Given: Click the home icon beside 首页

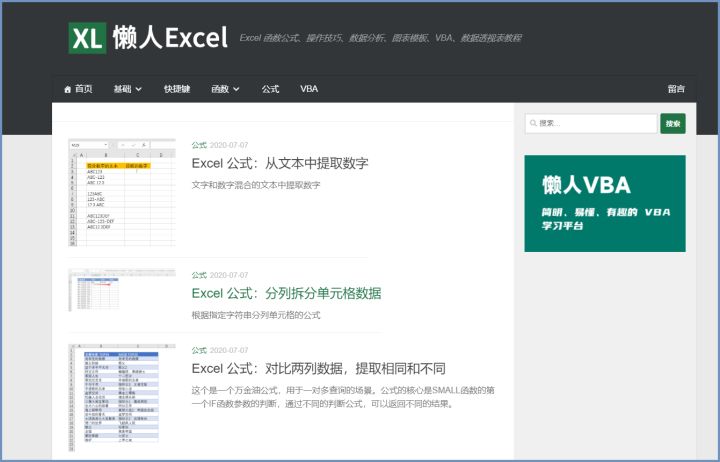Looking at the screenshot, I should [68, 89].
